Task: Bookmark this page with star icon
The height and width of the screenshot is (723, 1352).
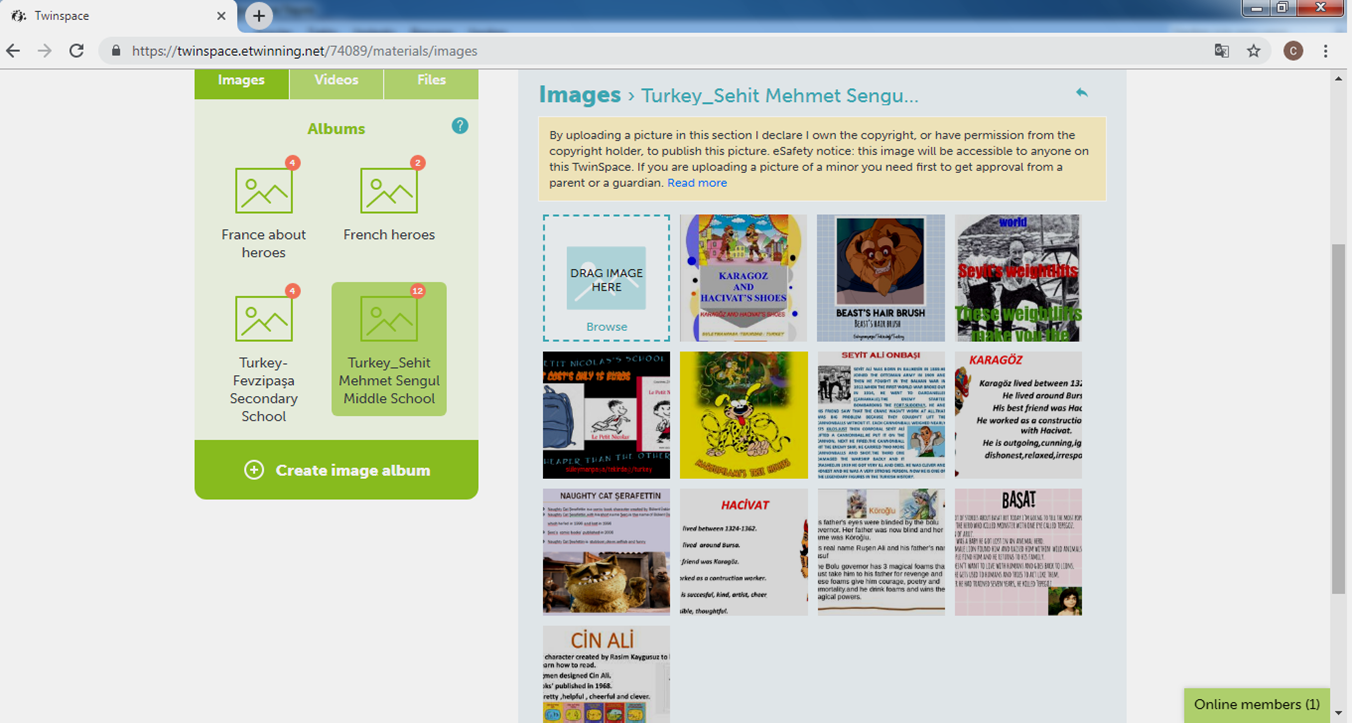Action: (x=1253, y=51)
